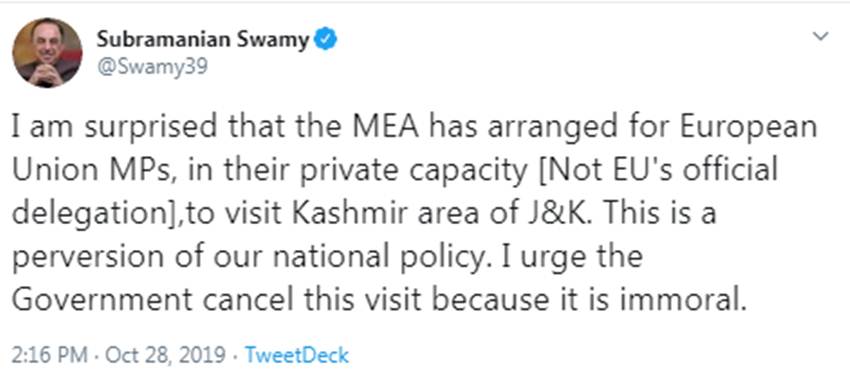Click the 2:16 PM timestamp
Screen dimensions: 850x381
tap(49, 356)
